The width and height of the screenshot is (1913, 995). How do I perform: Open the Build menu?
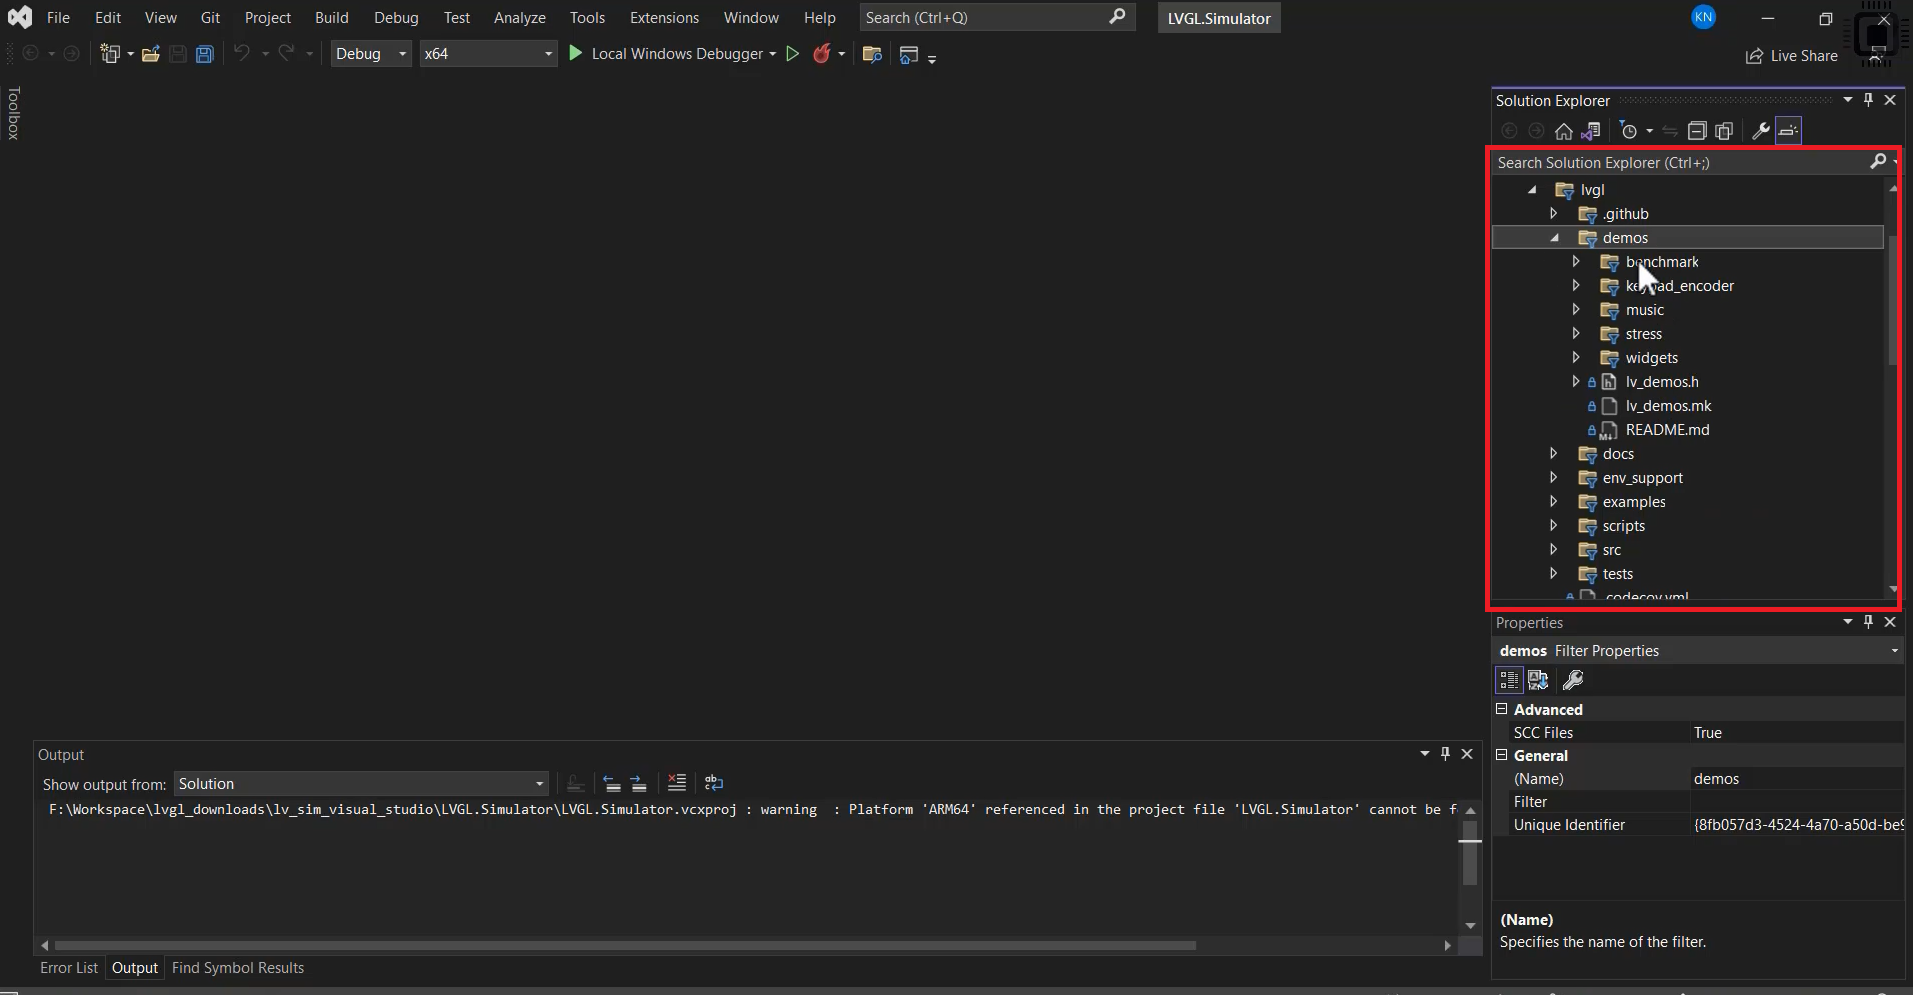pyautogui.click(x=331, y=18)
